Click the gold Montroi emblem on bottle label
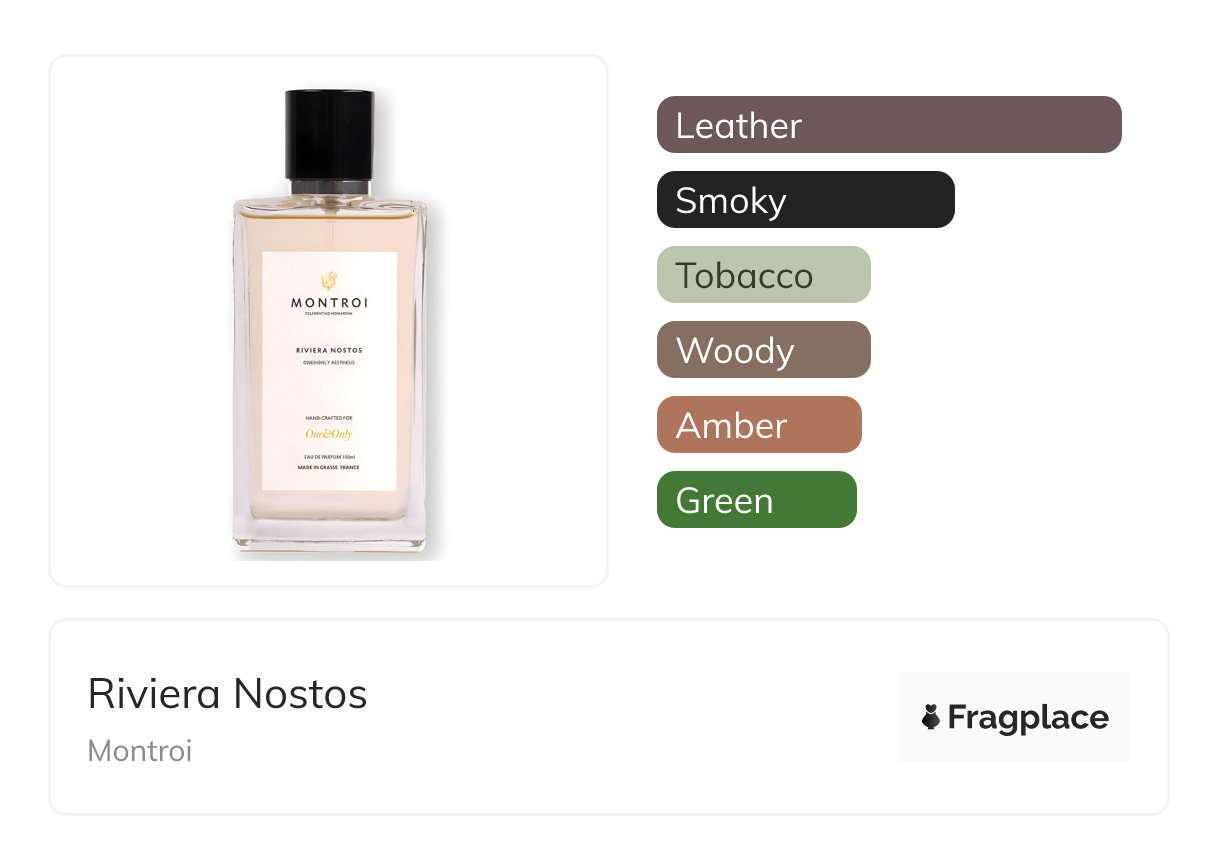This screenshot has width=1218, height=864. (329, 282)
